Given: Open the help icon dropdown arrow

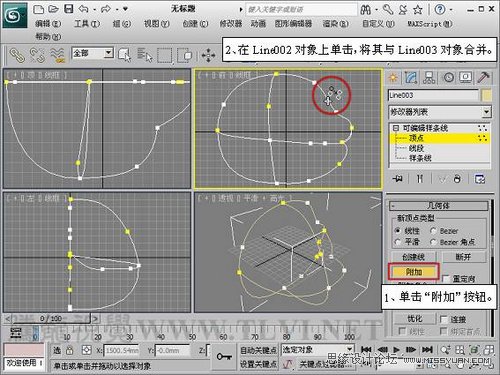Looking at the screenshot, I should 451,10.
